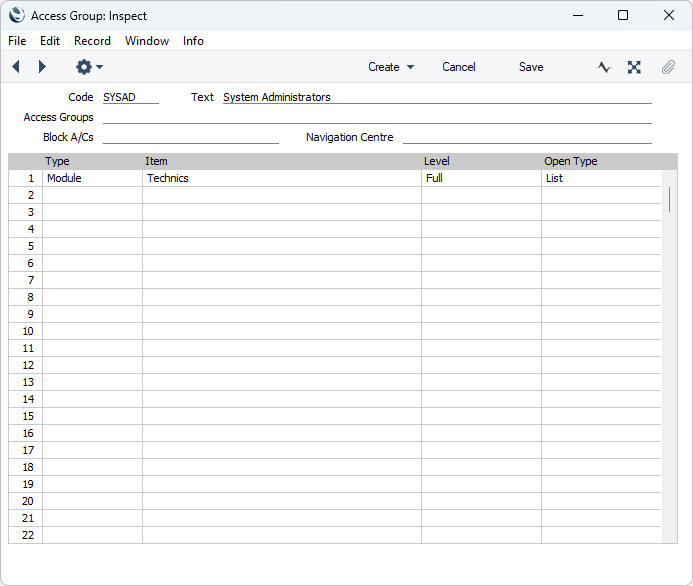
Task: Select the Module cell in row 1
Action: [x=92, y=178]
